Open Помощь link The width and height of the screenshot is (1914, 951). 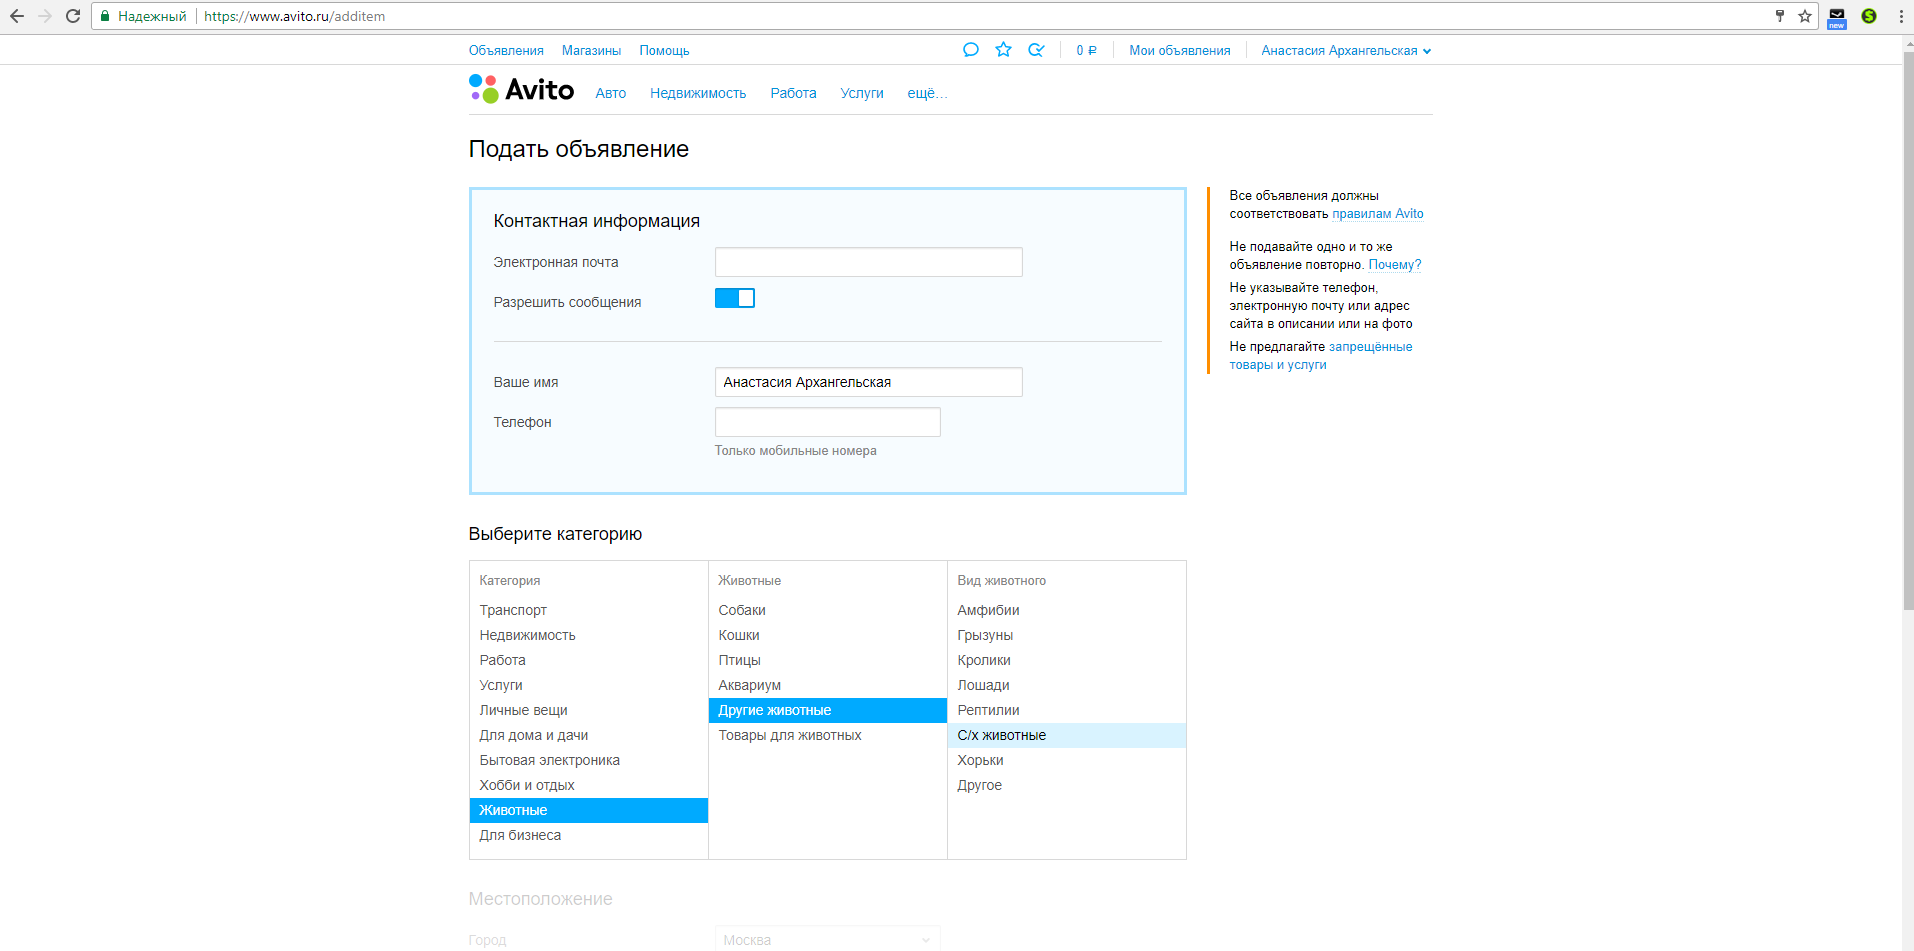[x=664, y=51]
